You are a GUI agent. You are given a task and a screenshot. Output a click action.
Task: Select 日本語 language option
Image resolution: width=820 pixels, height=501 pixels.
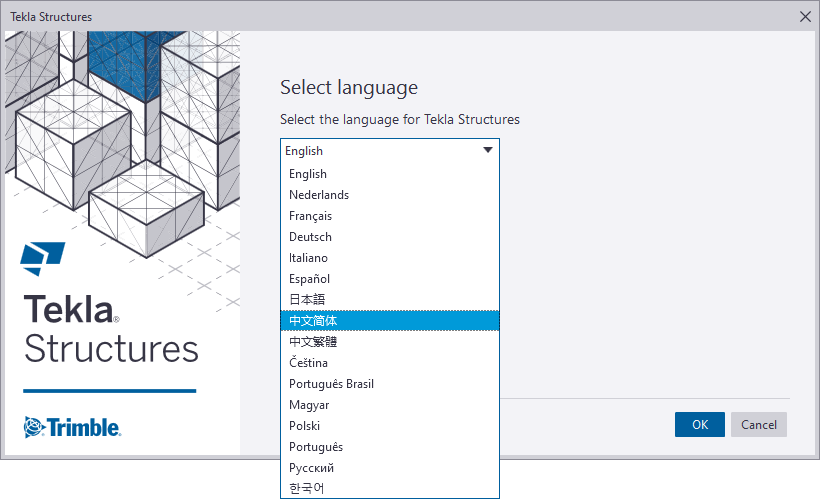click(x=390, y=300)
